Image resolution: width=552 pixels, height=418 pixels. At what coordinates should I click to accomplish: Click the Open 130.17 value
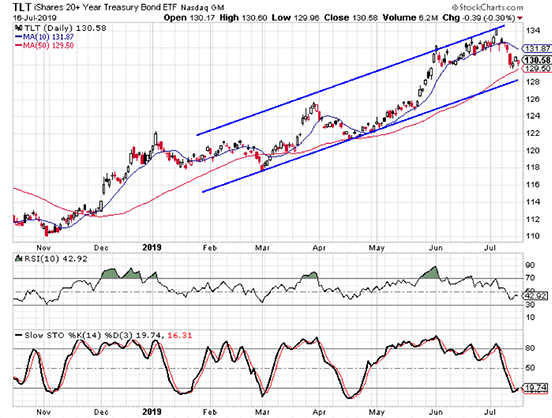(189, 18)
